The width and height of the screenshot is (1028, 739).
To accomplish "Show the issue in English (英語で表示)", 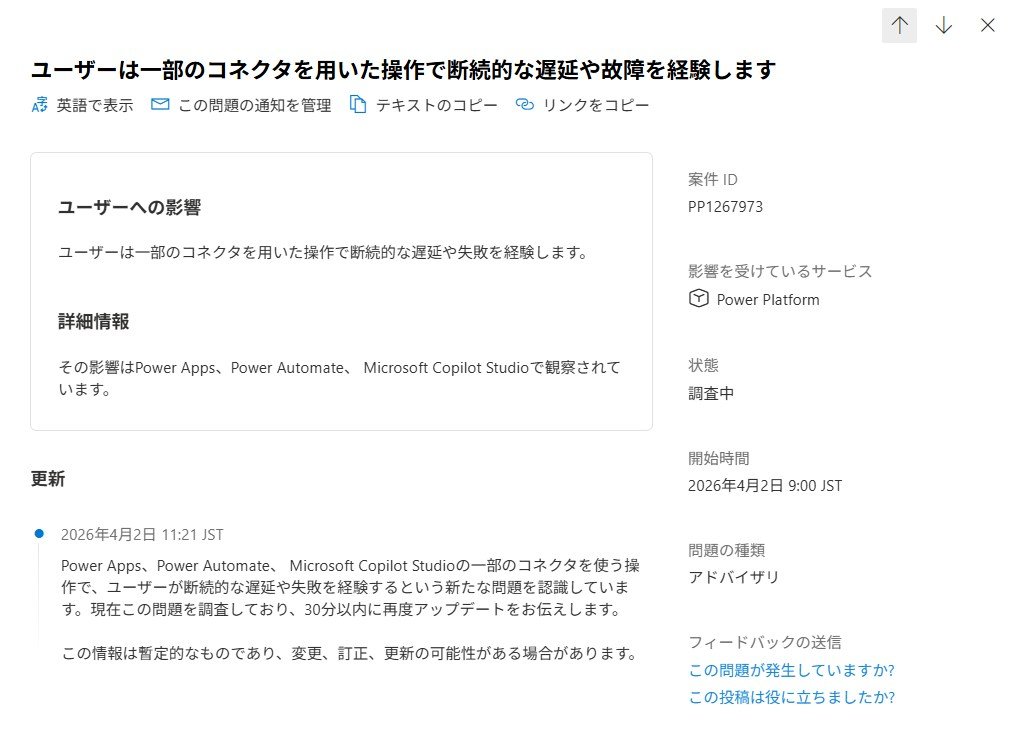I will coord(94,105).
